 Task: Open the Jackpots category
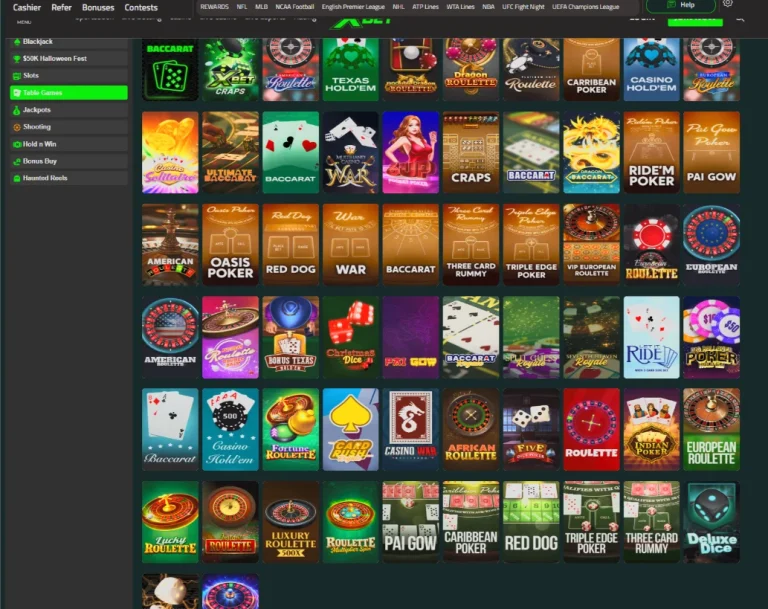(x=69, y=110)
